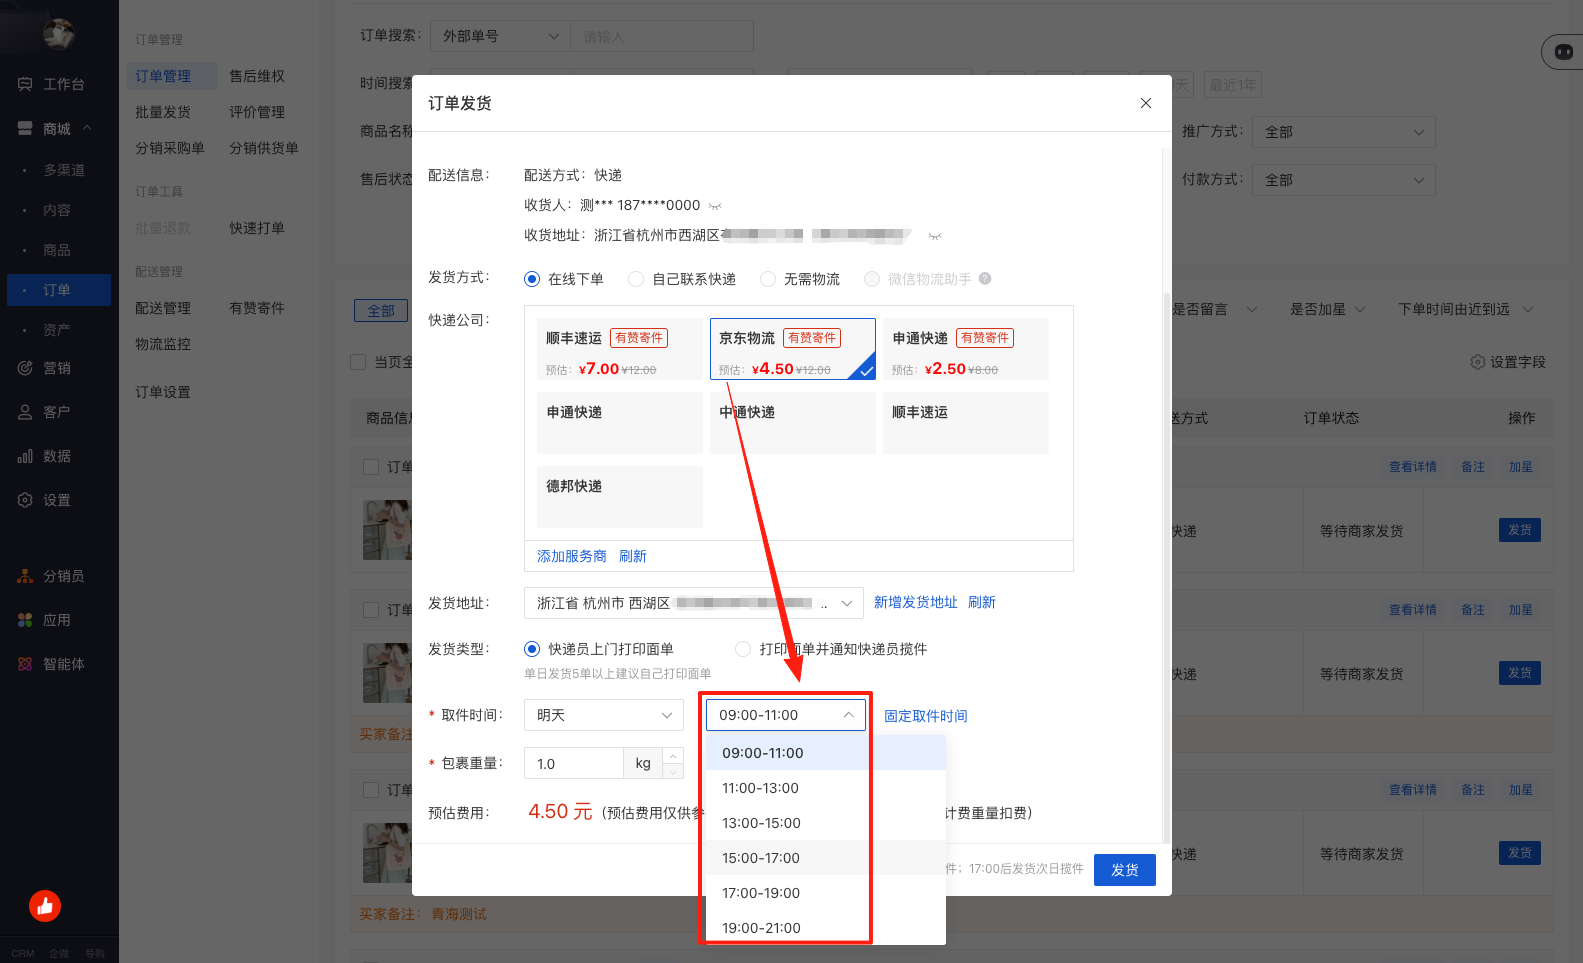Open 物流监控 in the submenu

(x=163, y=344)
